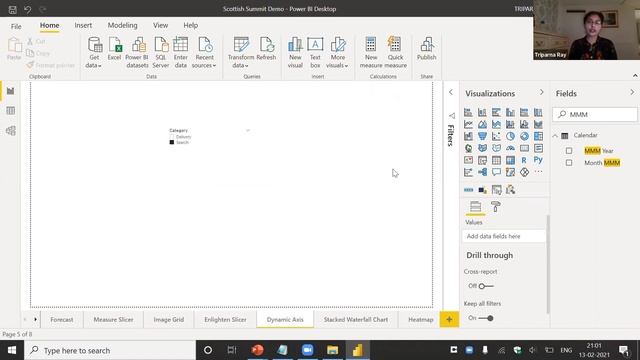Select R script visual
Viewport: 640px width, 360px height.
coord(524,160)
